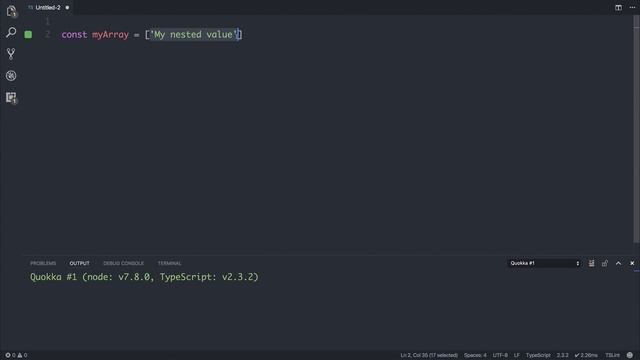640x360 pixels.
Task: Change language mode from TypeScript in status bar
Action: tap(538, 355)
